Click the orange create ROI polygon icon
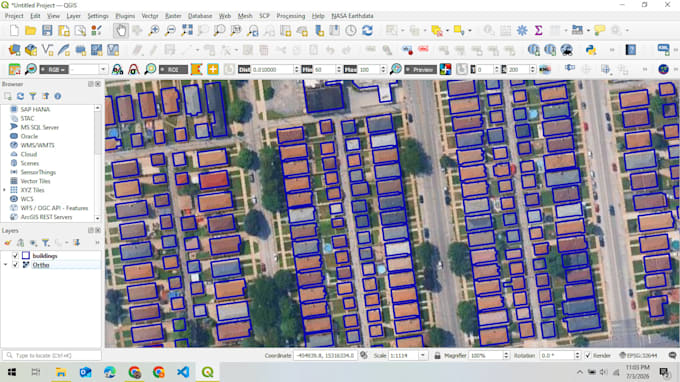 coord(196,69)
